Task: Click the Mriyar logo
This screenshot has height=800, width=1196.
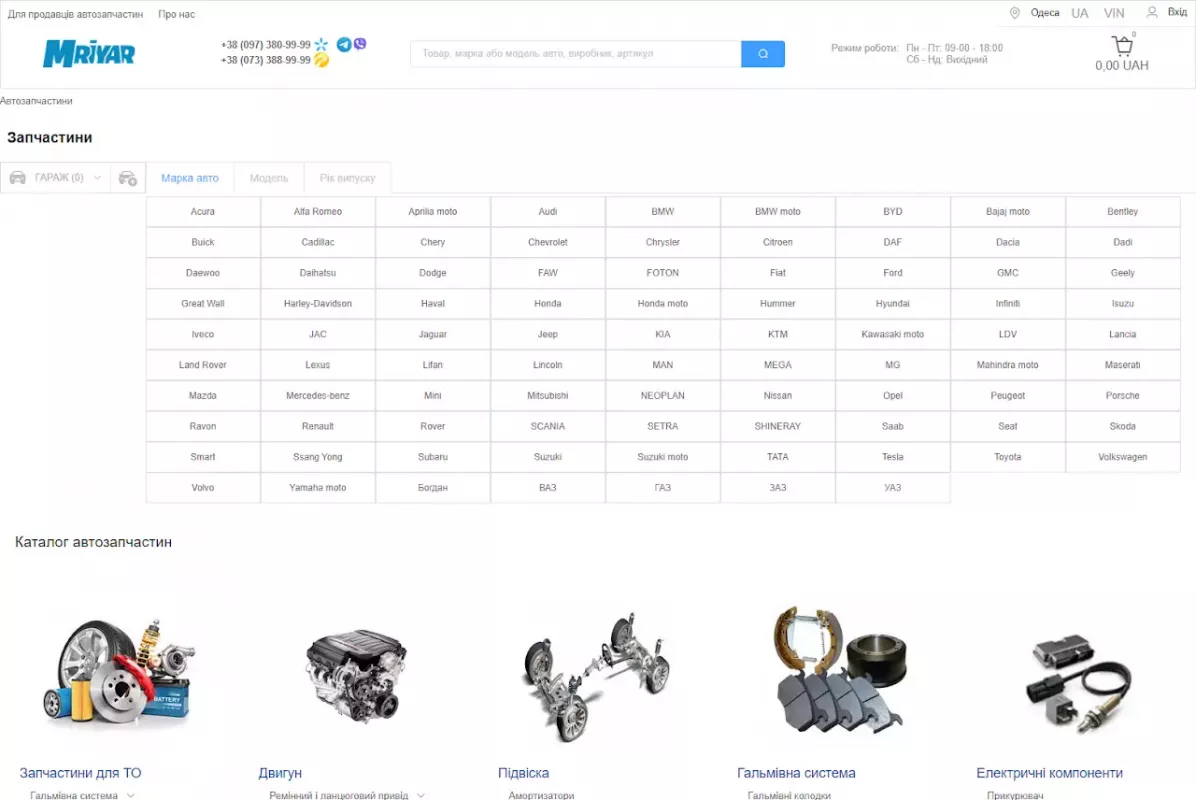Action: coord(89,54)
